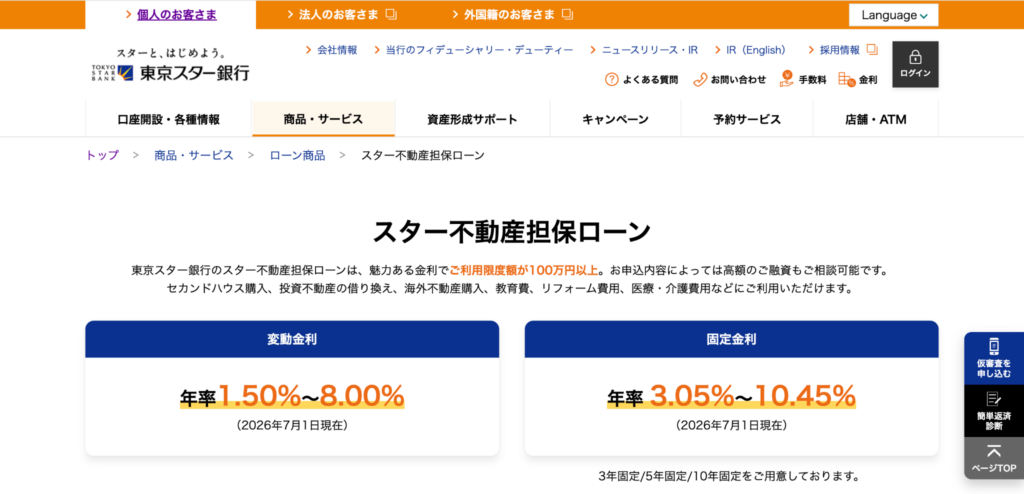Open the 店舗・ATM menu item
The image size is (1024, 494).
[x=876, y=119]
